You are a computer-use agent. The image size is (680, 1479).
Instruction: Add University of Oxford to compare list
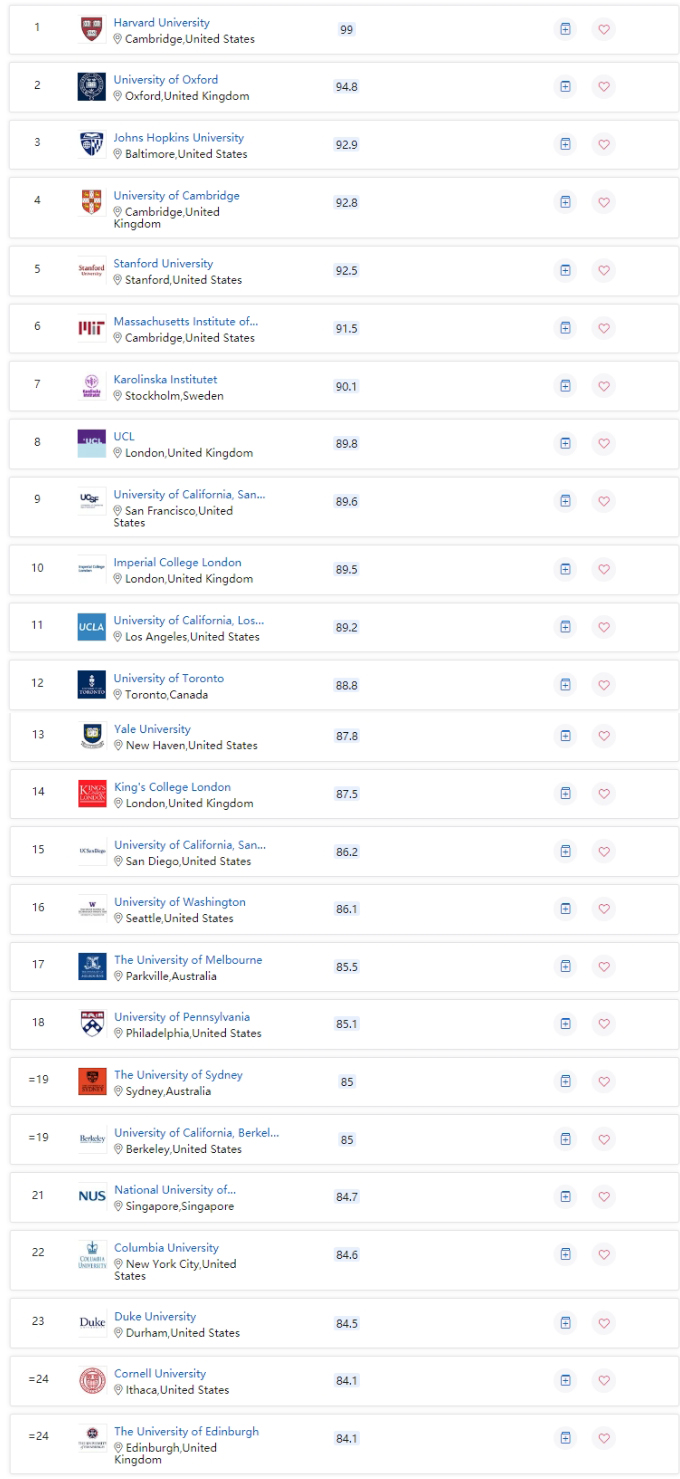[x=565, y=87]
